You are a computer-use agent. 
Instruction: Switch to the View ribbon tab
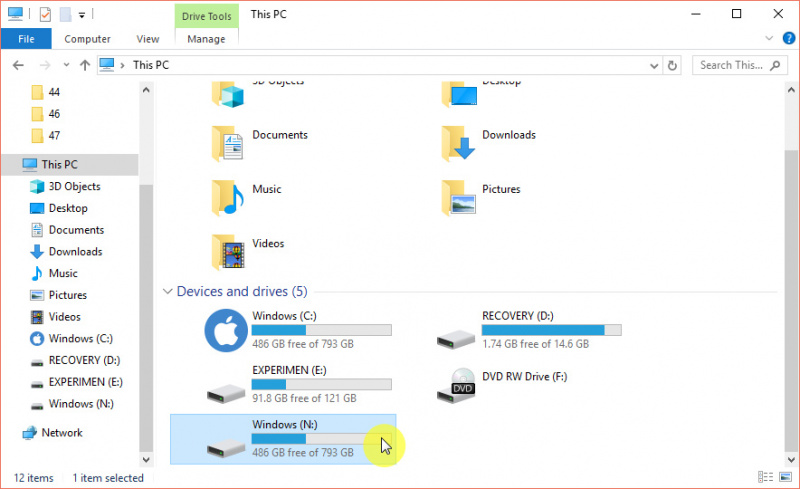[x=148, y=39]
